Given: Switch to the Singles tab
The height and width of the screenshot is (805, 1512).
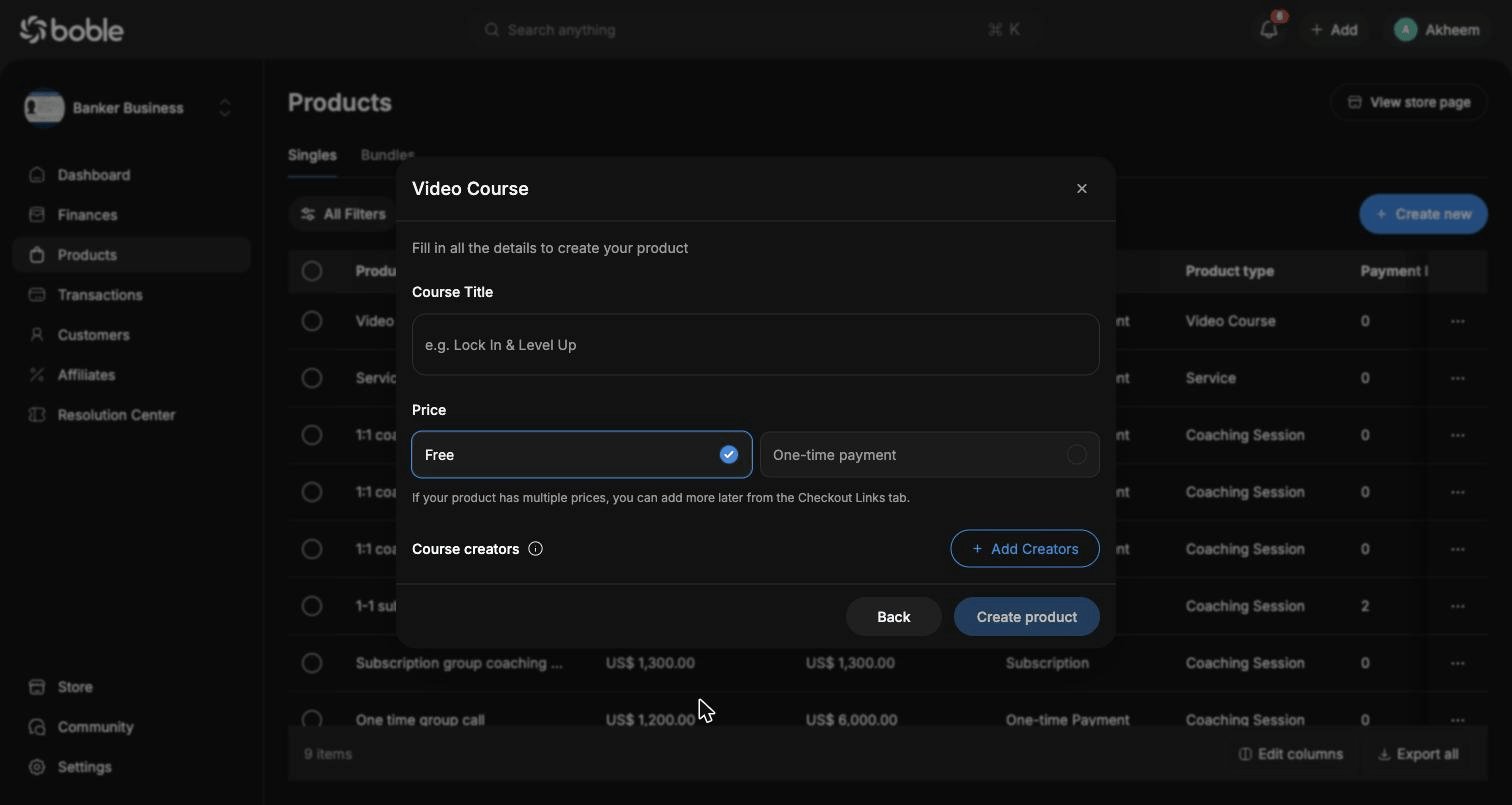Looking at the screenshot, I should click(x=312, y=155).
